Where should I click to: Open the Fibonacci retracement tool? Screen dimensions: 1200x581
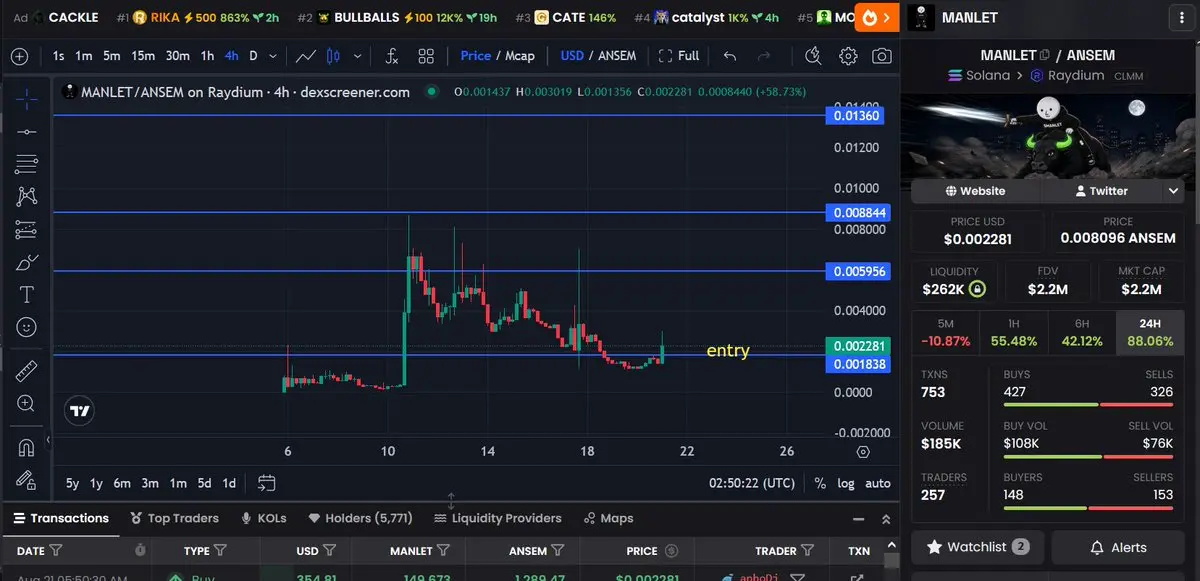(x=27, y=164)
